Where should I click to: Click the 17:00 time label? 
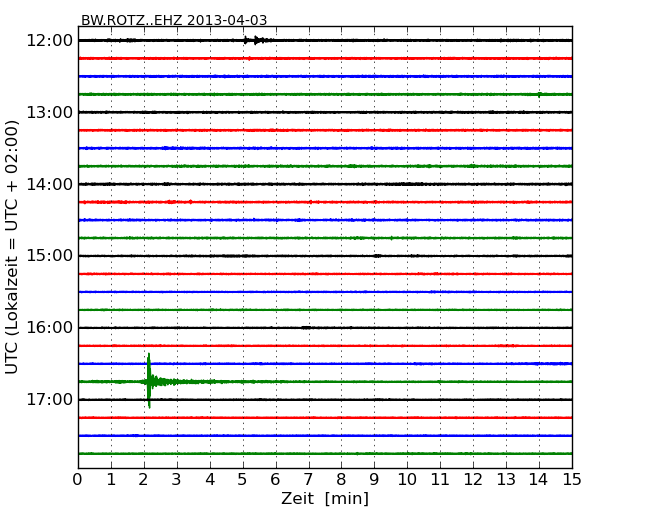[x=49, y=399]
